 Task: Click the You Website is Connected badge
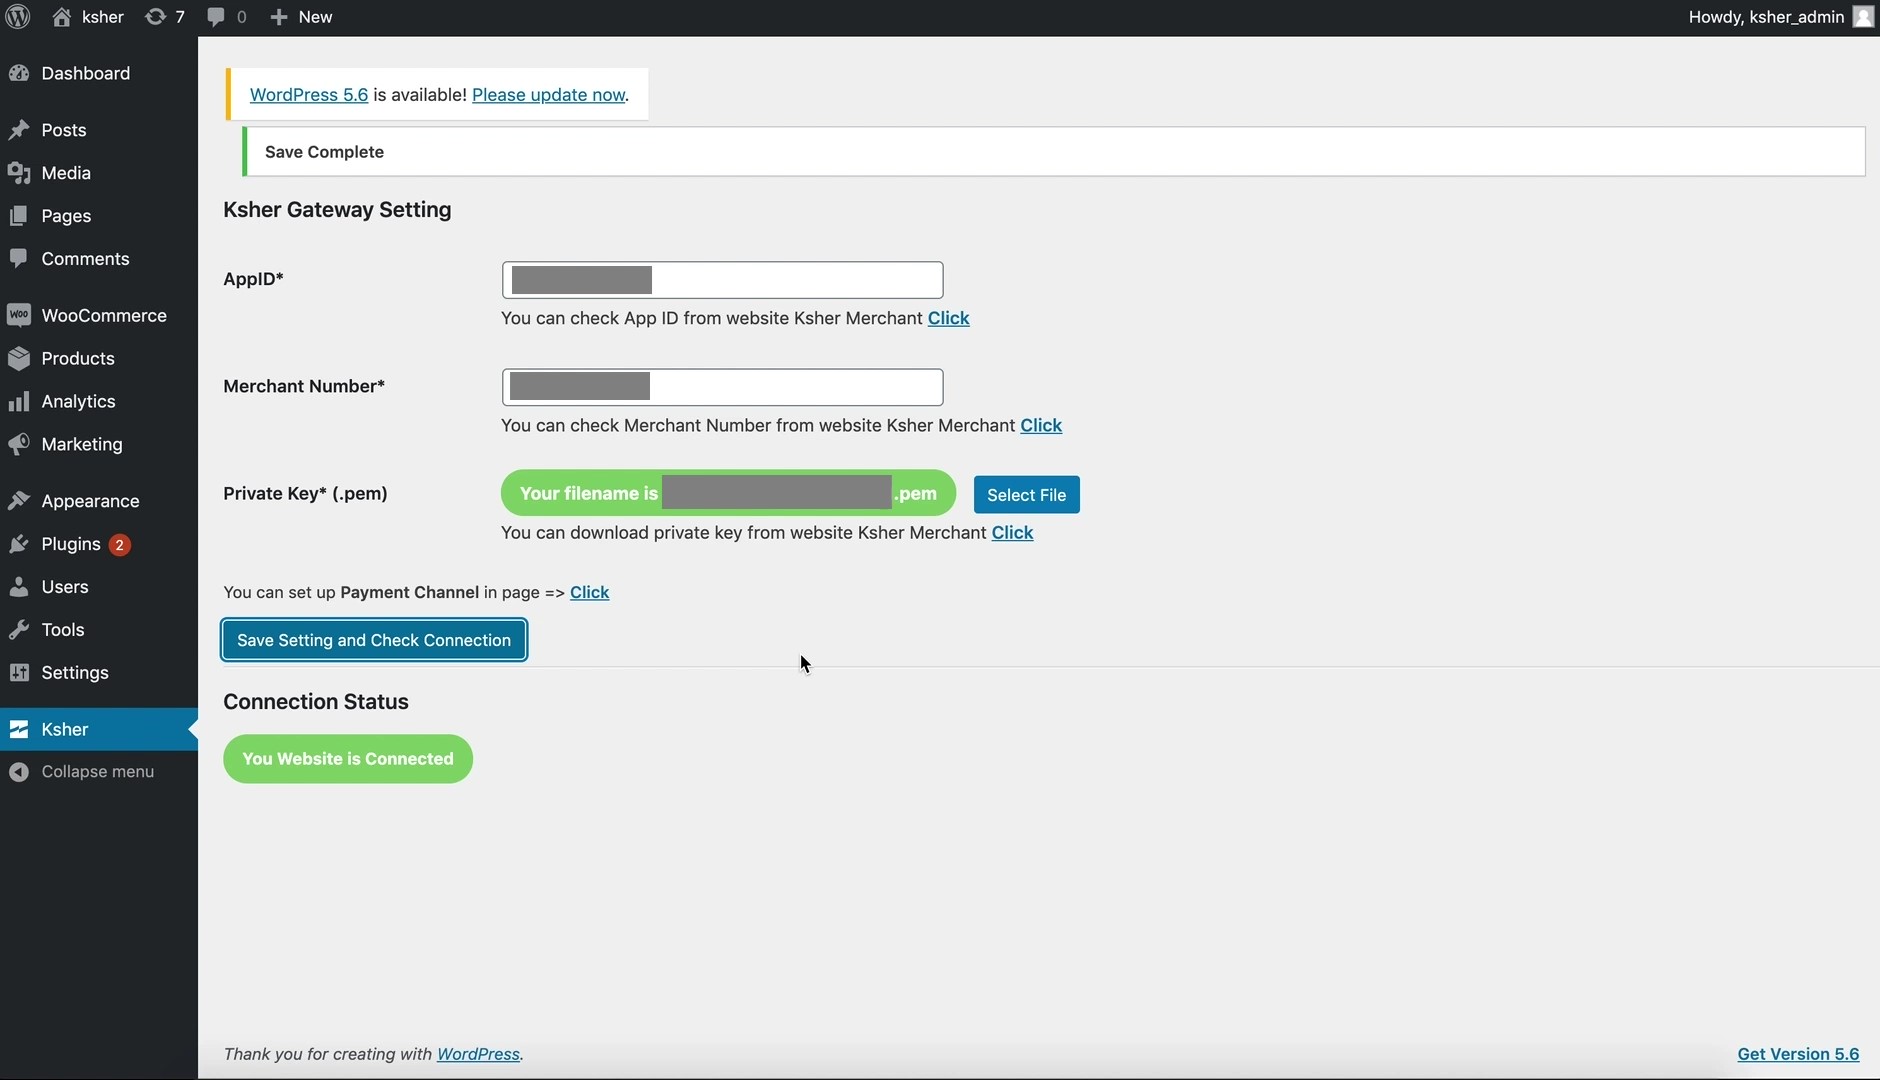pos(348,759)
